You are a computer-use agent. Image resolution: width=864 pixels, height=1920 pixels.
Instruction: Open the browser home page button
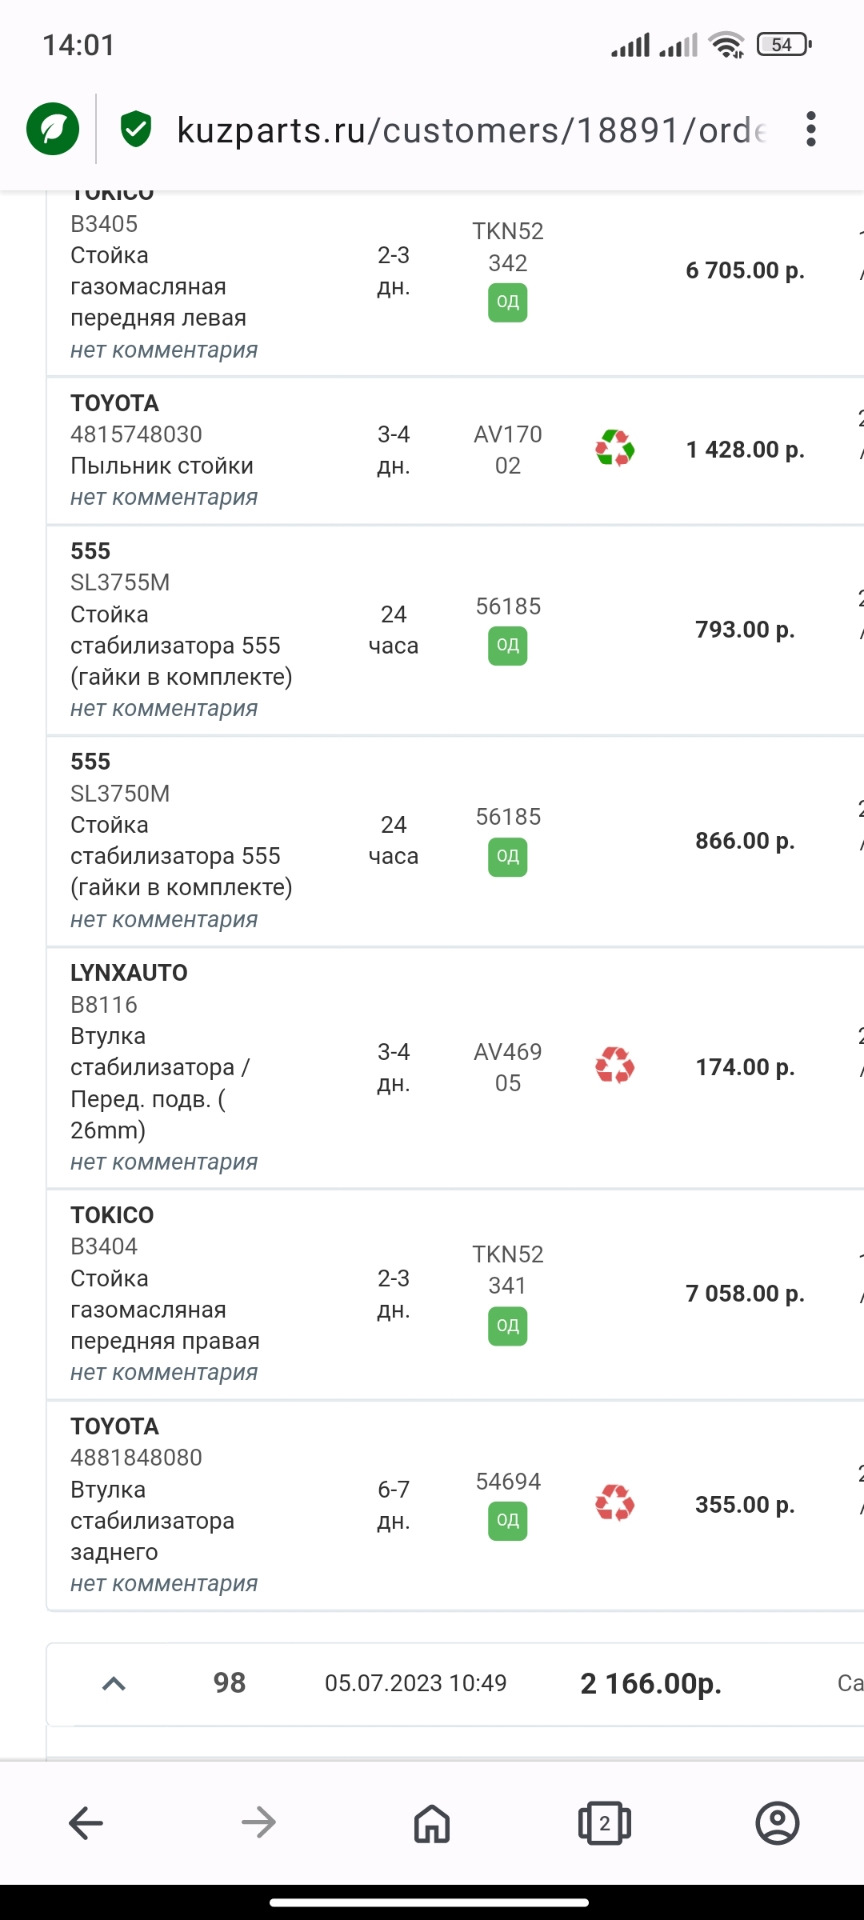click(432, 1823)
